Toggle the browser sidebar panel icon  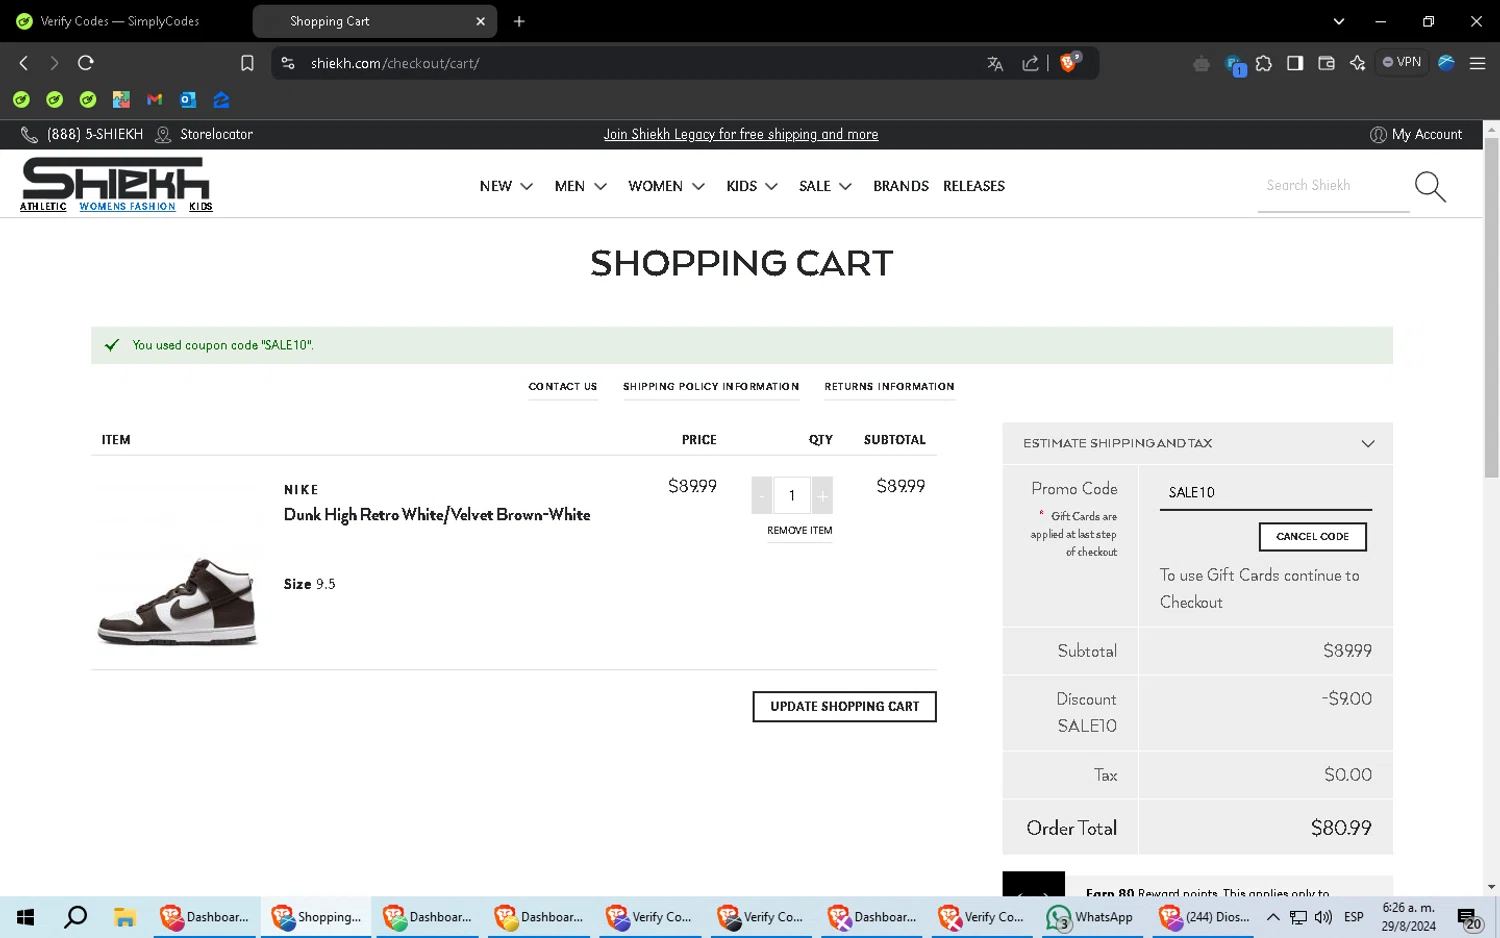pos(1295,63)
